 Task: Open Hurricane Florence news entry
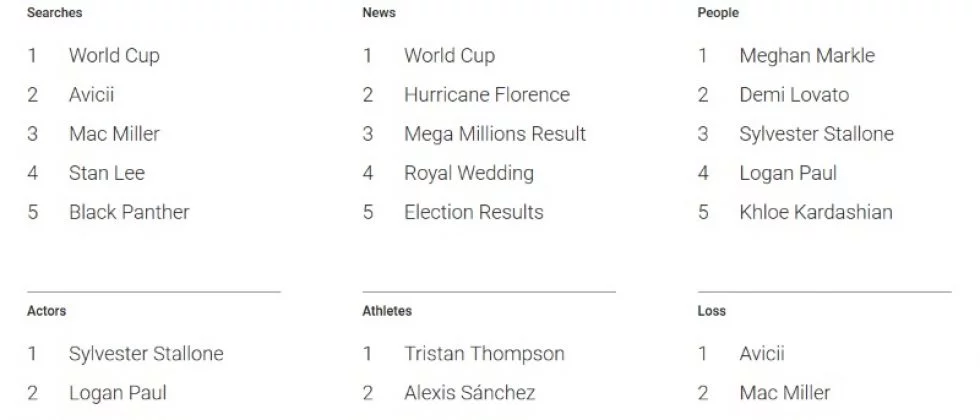point(487,95)
